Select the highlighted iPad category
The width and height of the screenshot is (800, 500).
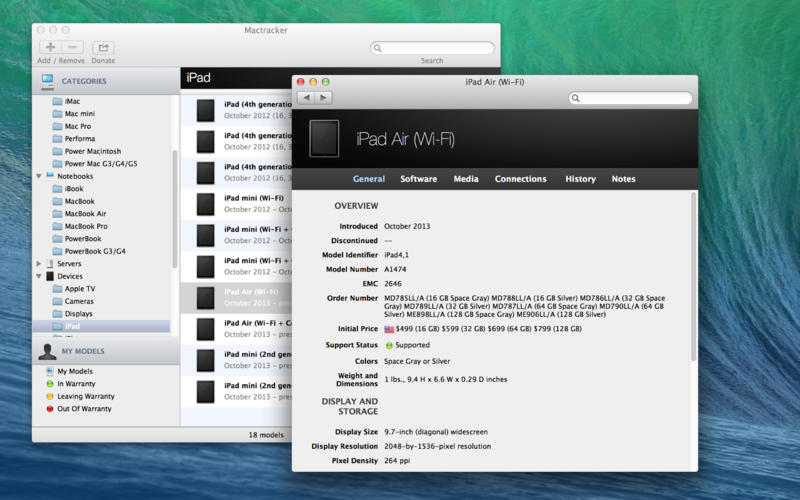[x=101, y=326]
